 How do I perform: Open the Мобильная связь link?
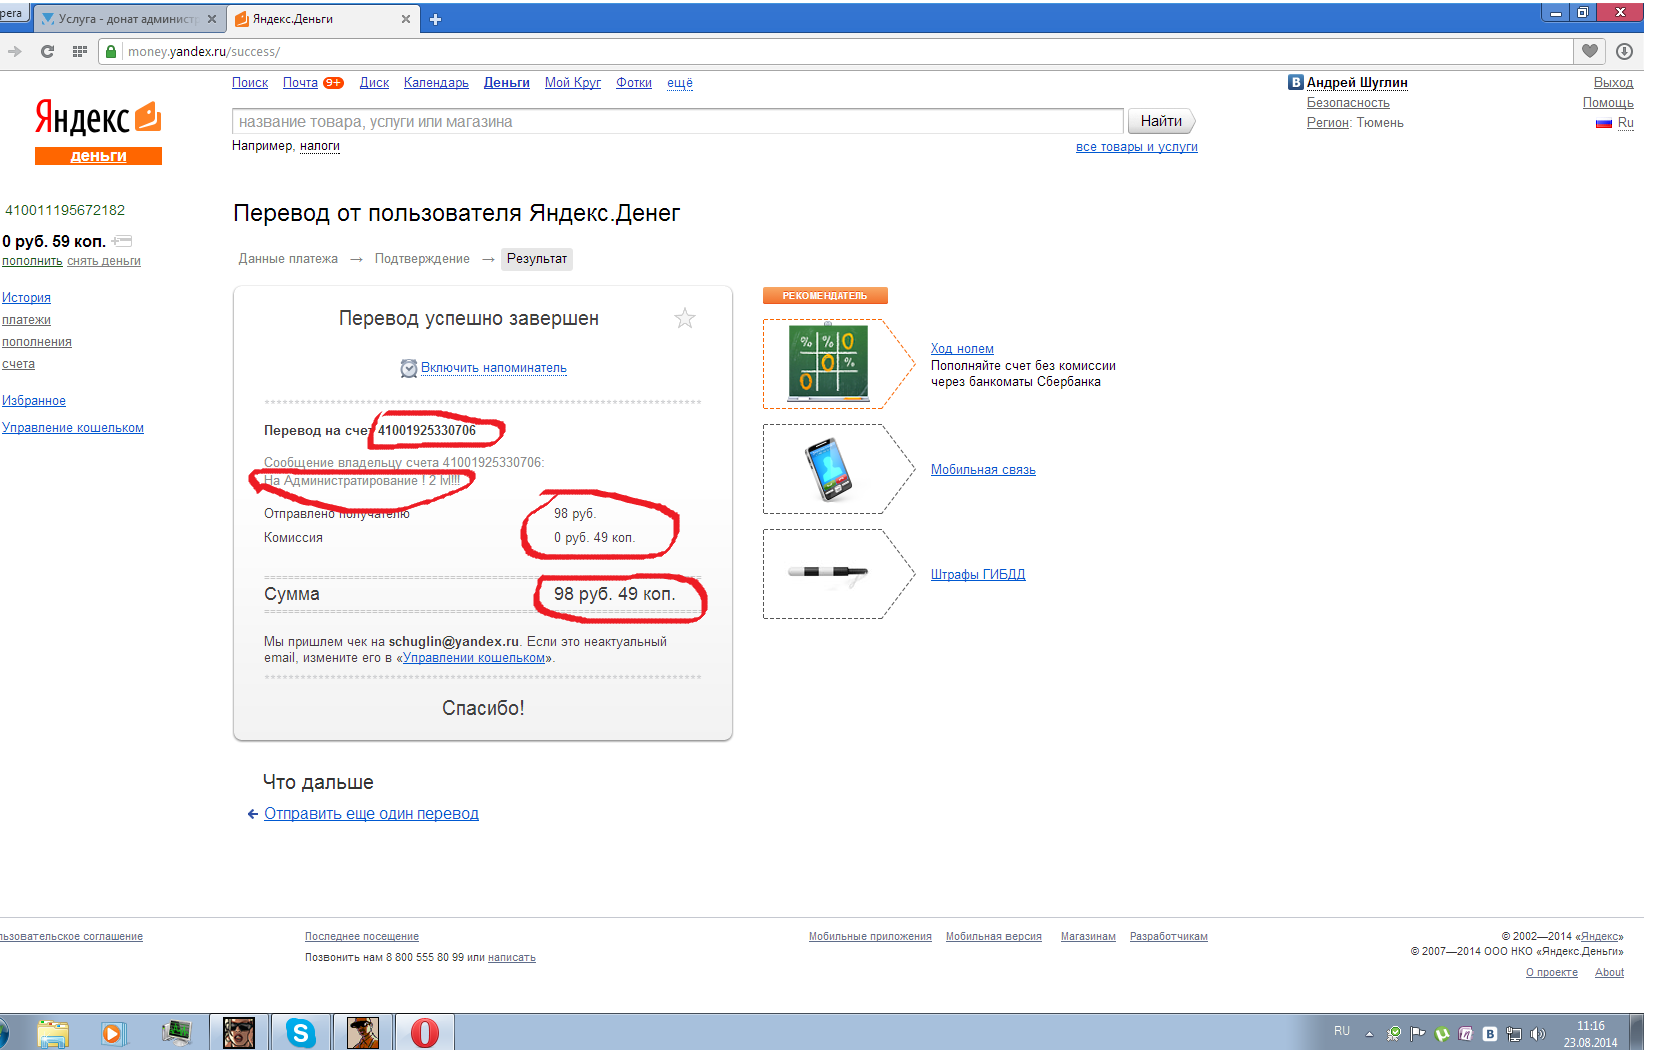pos(983,470)
